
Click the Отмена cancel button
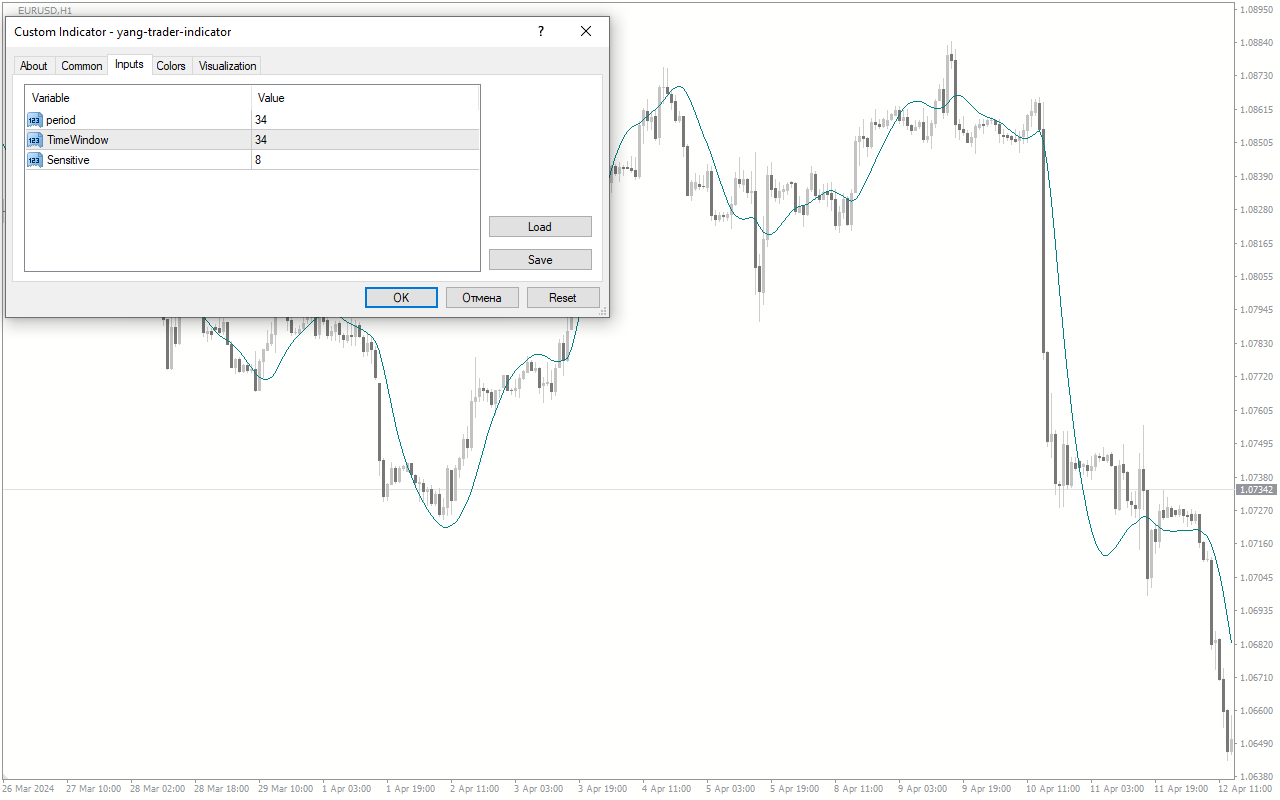[482, 297]
